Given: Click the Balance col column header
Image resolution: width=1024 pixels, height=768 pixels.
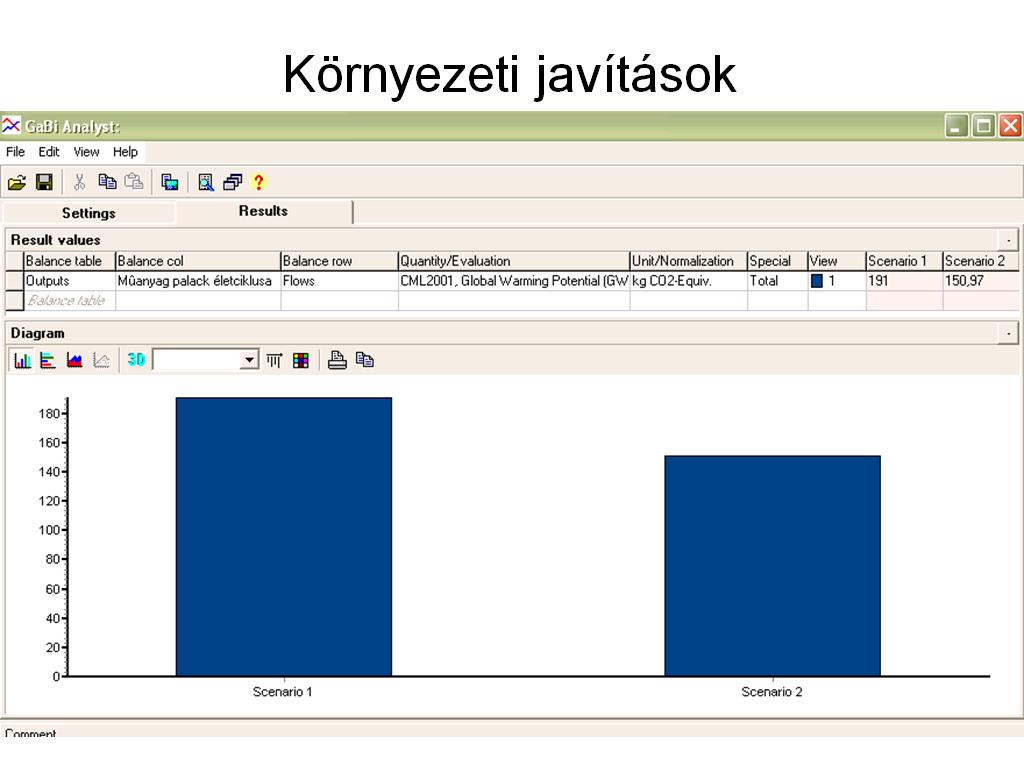Looking at the screenshot, I should [x=198, y=261].
